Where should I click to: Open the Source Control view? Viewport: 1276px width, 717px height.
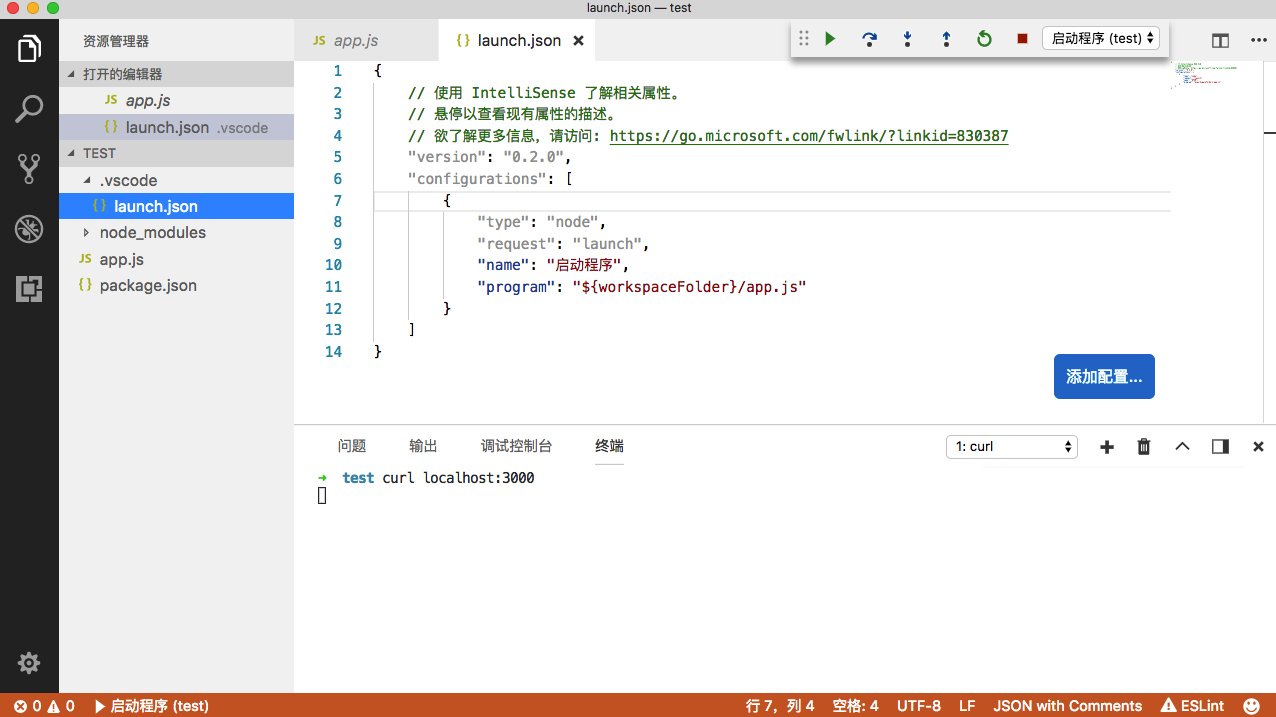click(x=29, y=169)
